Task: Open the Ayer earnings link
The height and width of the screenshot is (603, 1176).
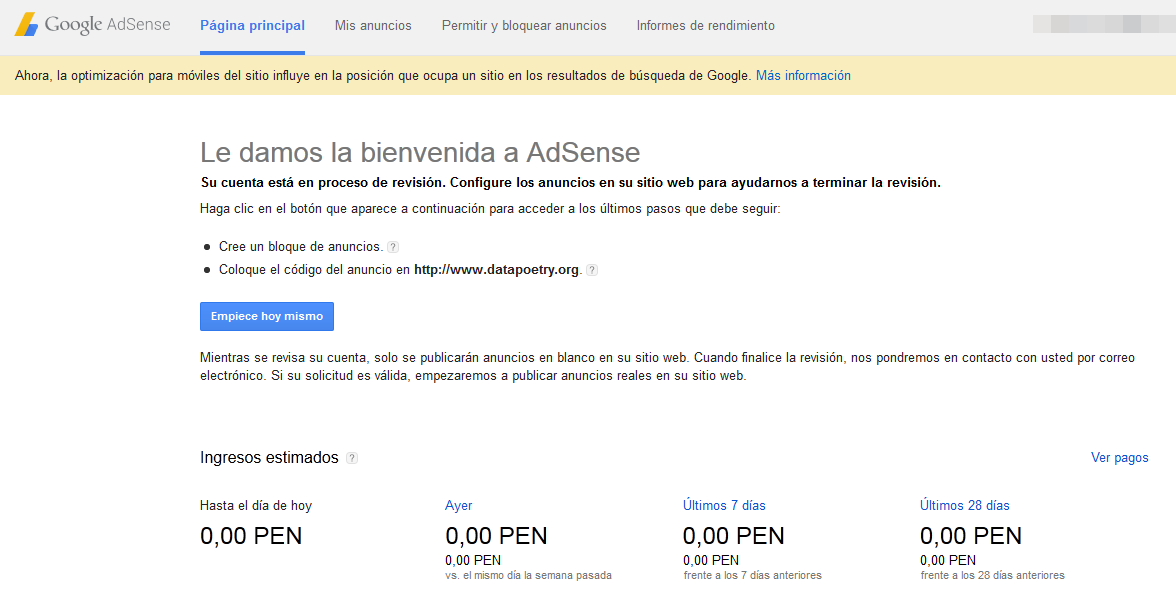Action: [458, 506]
